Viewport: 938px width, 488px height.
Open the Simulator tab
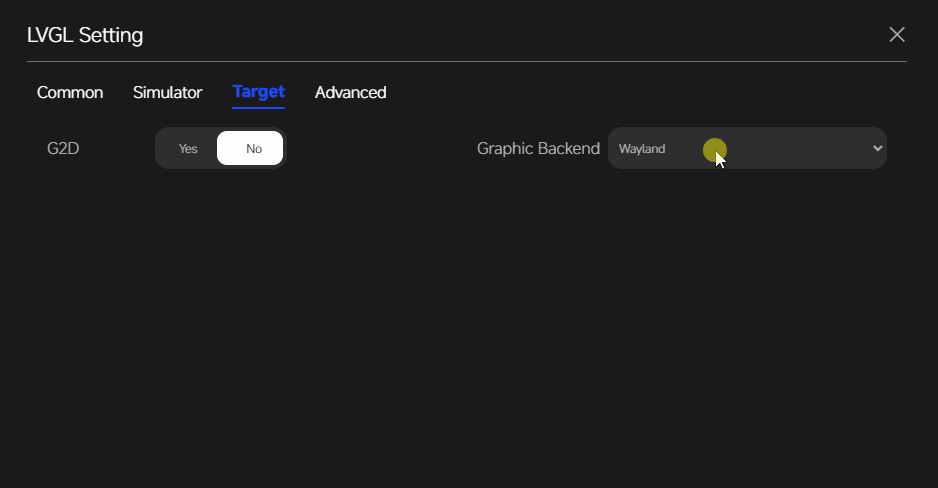pos(168,92)
